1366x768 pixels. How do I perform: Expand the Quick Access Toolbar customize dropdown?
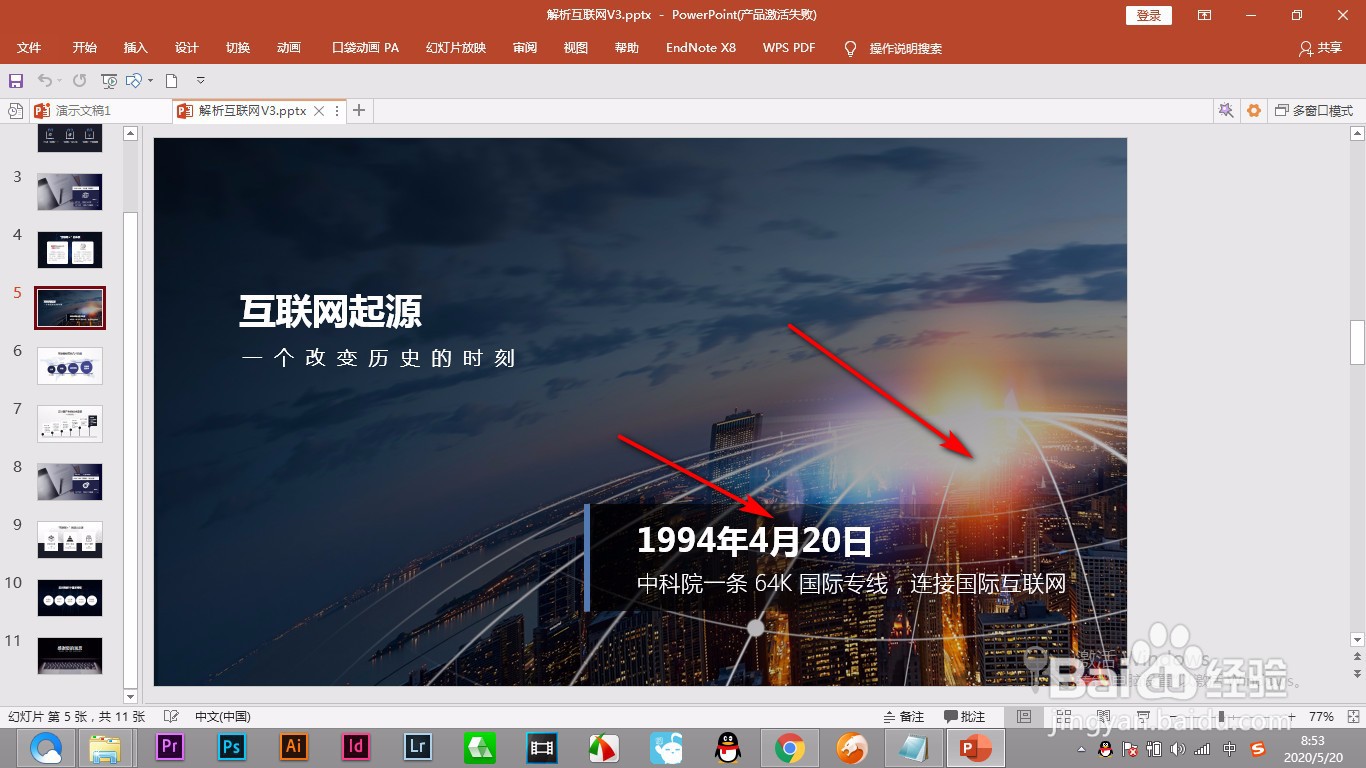point(200,80)
